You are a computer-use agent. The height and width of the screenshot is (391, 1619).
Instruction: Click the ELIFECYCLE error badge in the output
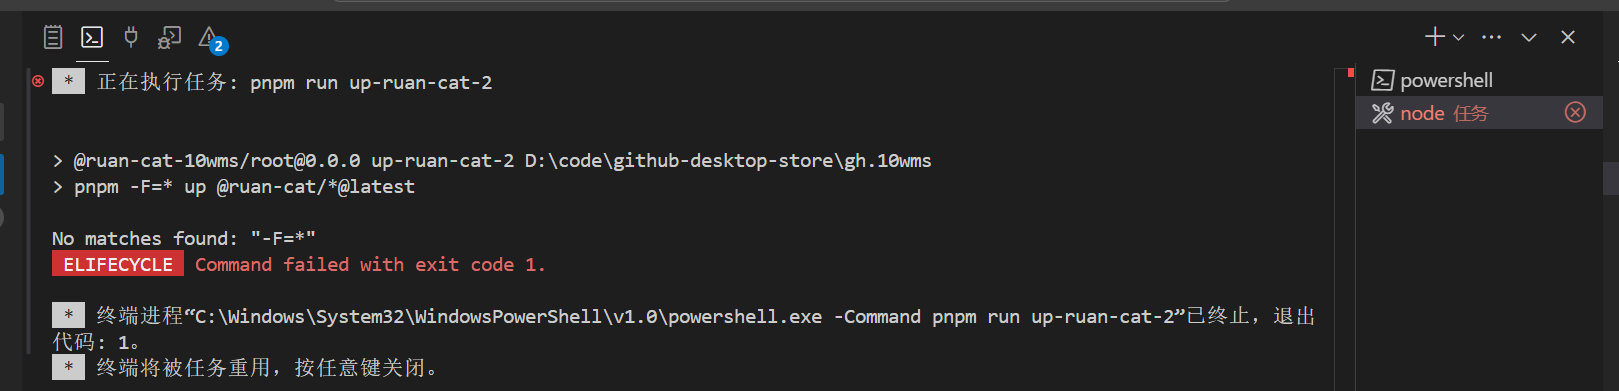(x=118, y=264)
